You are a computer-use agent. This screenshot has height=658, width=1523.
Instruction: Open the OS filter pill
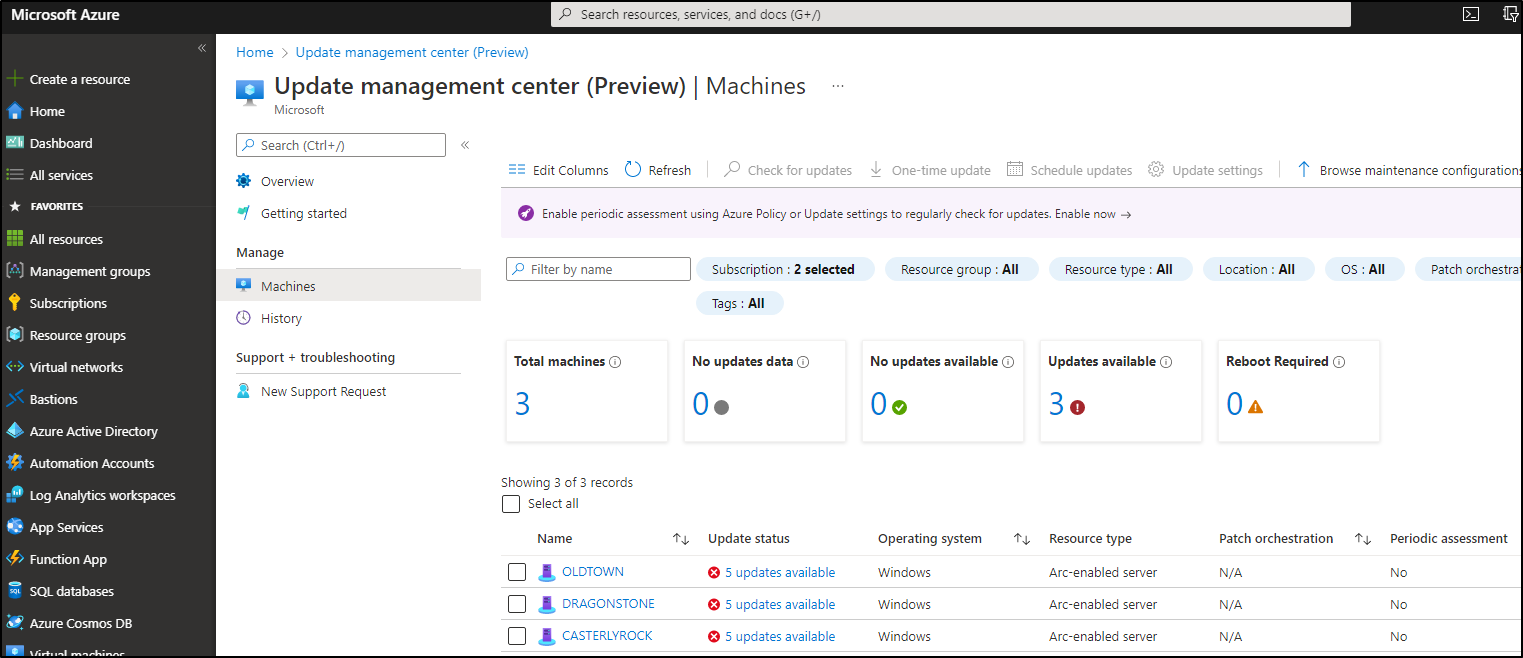tap(1364, 269)
